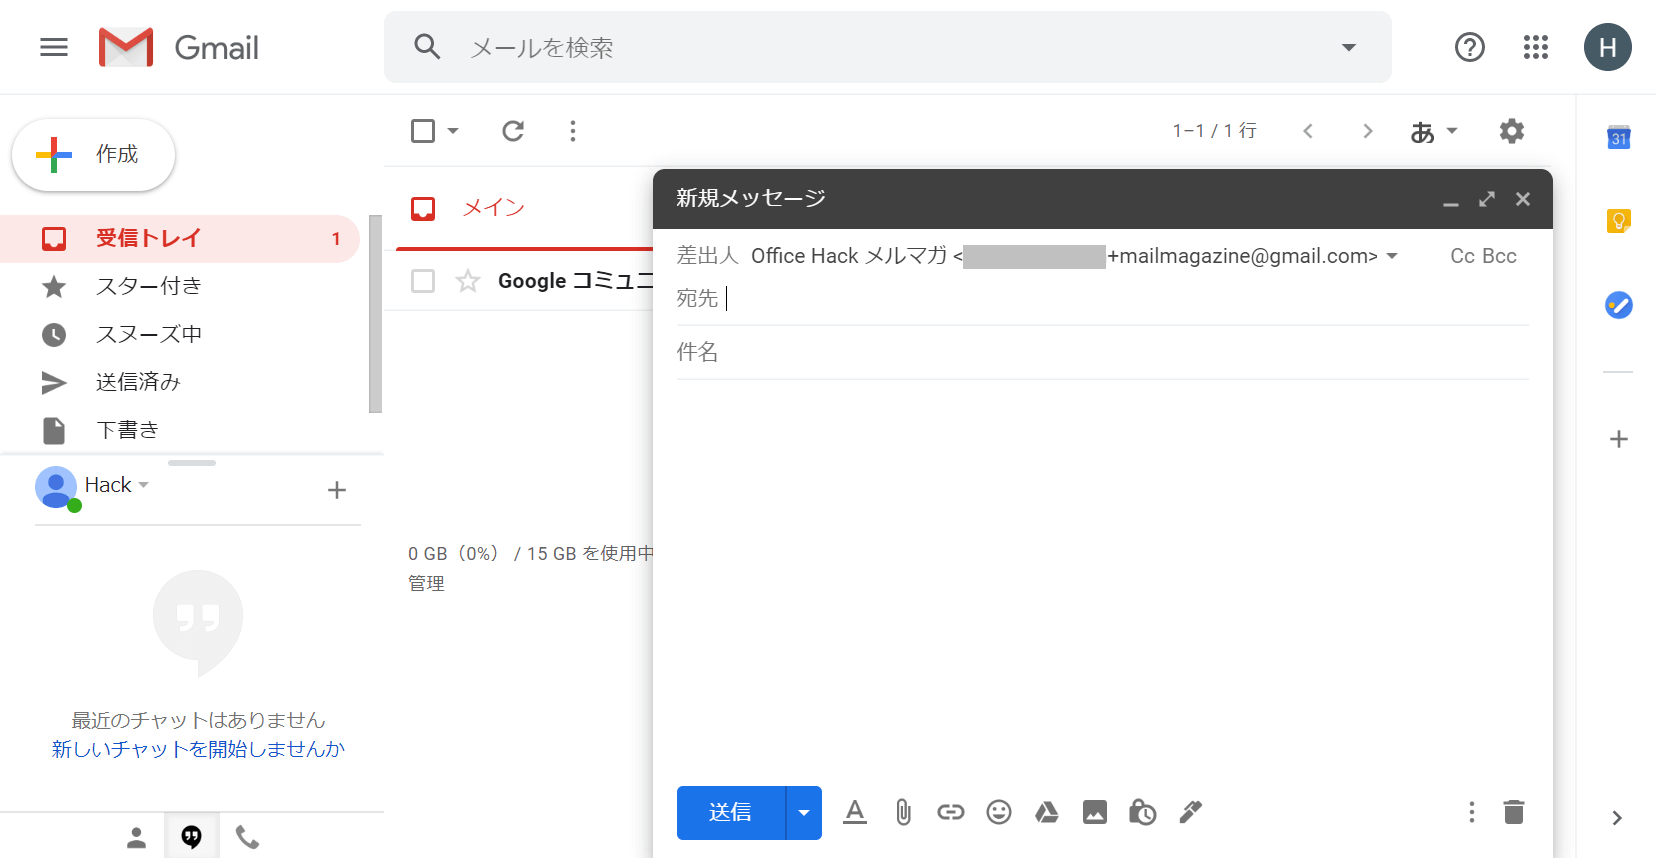Open formatting options in compose
The width and height of the screenshot is (1656, 858).
855,812
